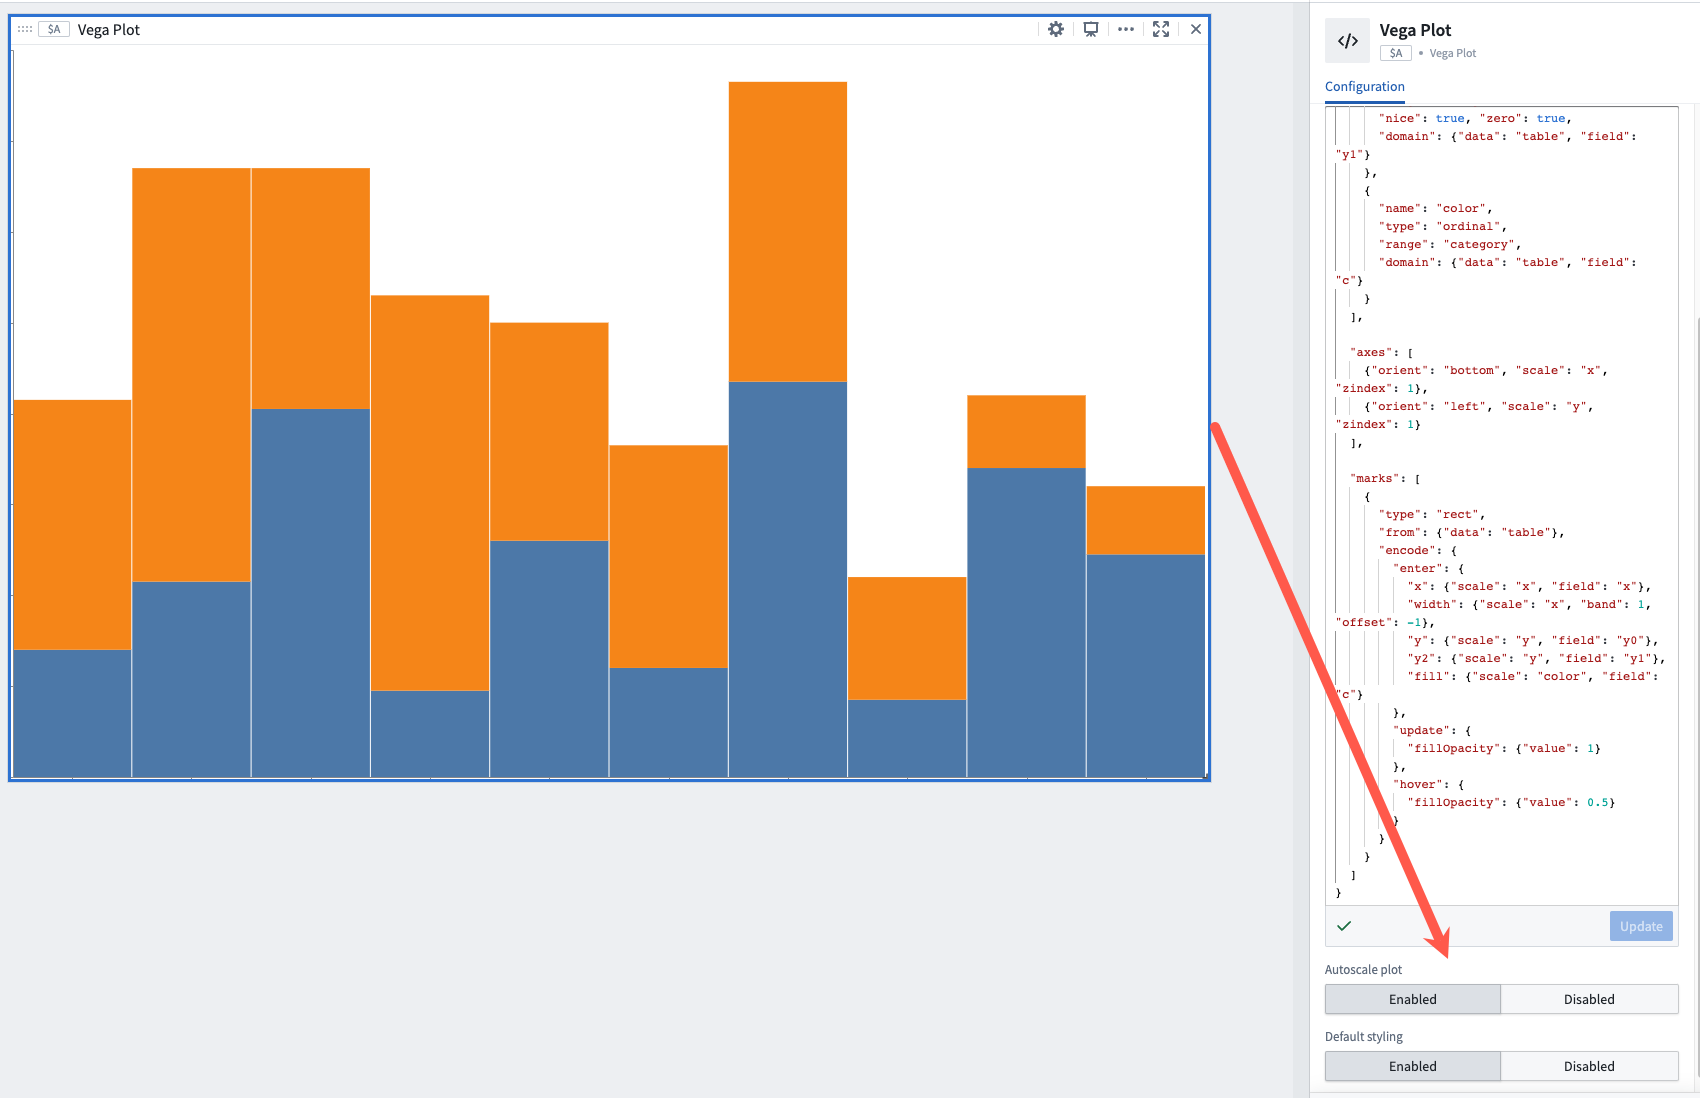Click the orange segment of the tallest bar
This screenshot has width=1701, height=1098.
coord(788,231)
